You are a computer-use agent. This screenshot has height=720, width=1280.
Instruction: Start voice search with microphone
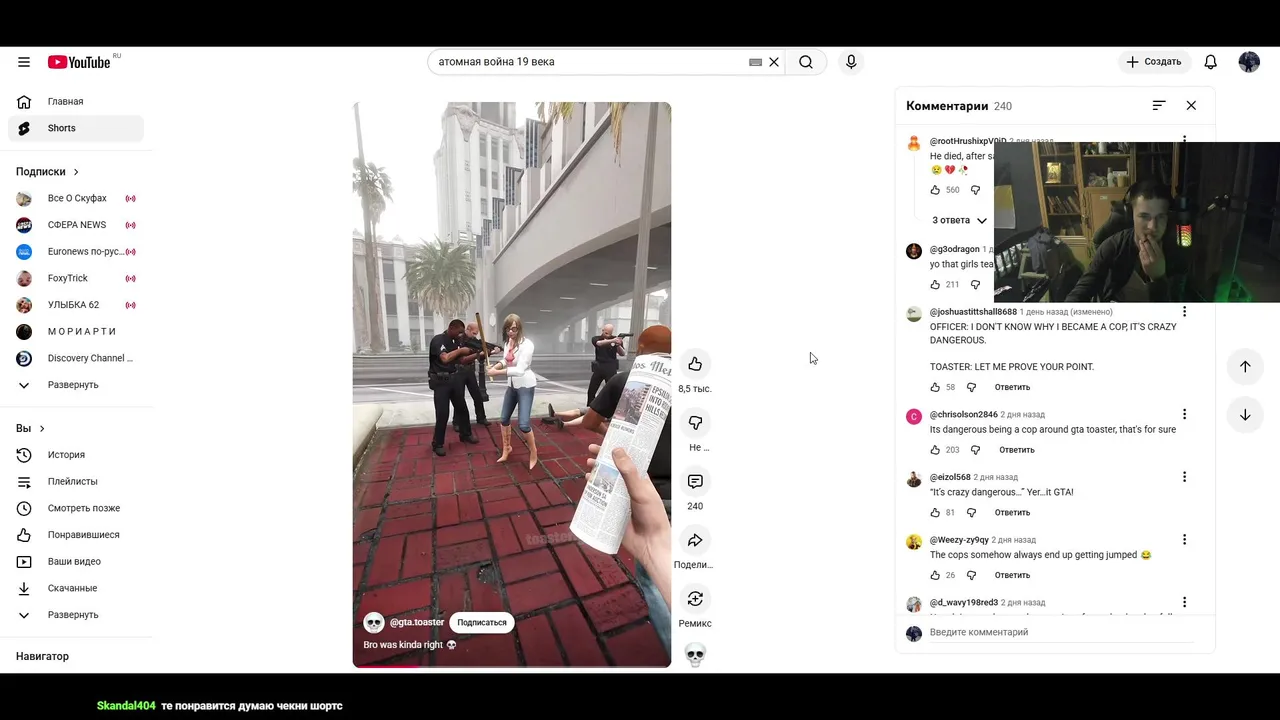click(851, 62)
